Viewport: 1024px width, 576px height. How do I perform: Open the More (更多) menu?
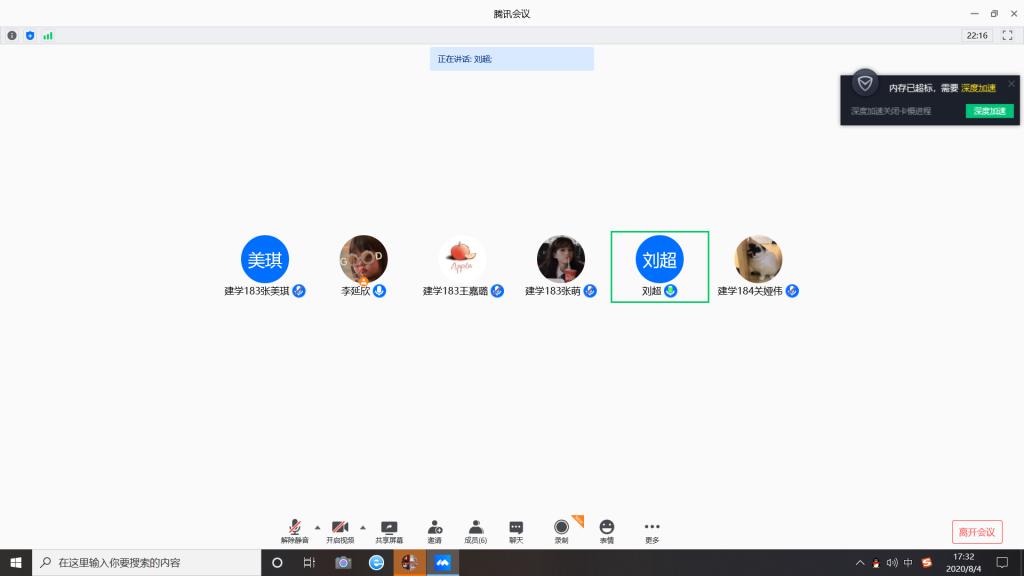pyautogui.click(x=652, y=530)
